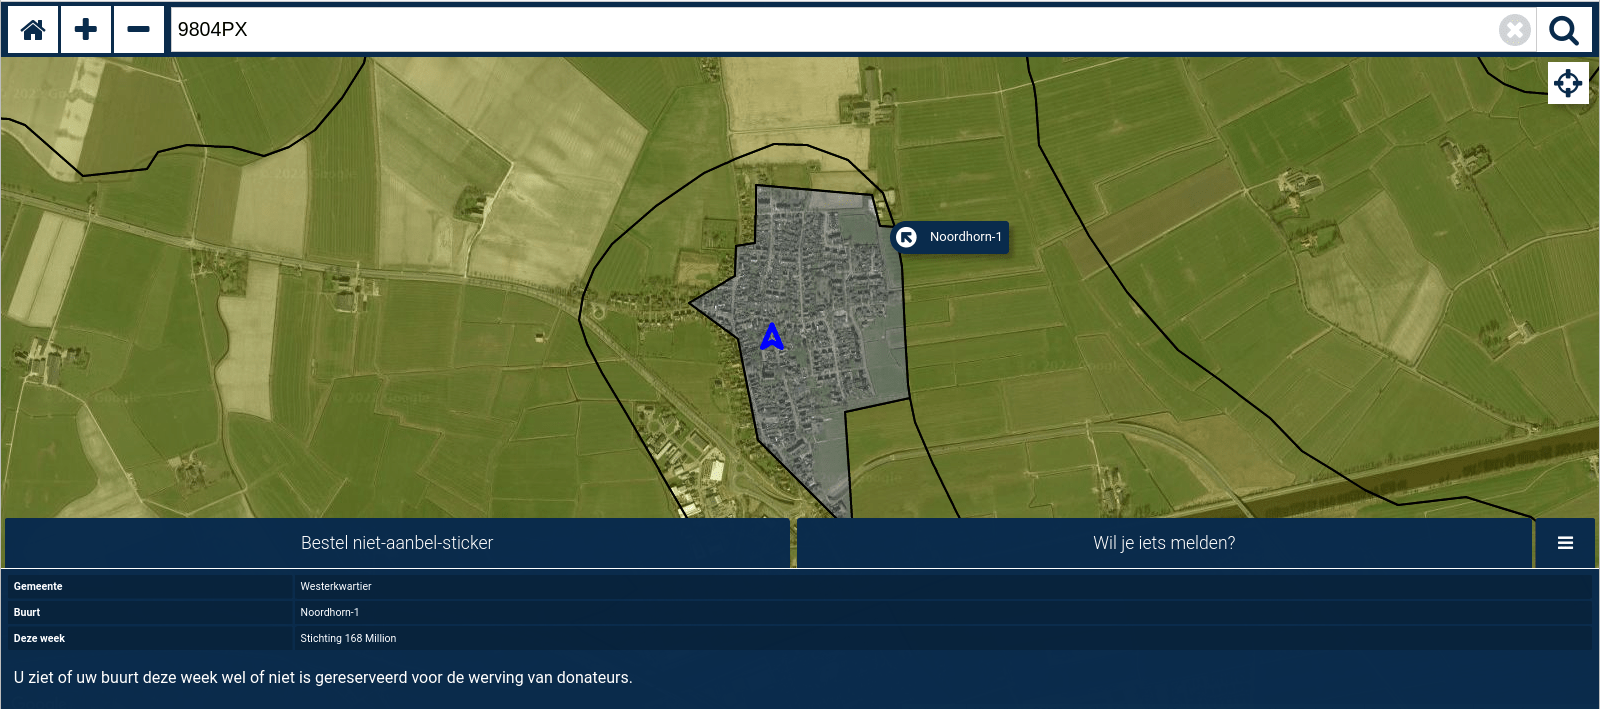Viewport: 1600px width, 709px height.
Task: Zoom in with the plus button
Action: tap(86, 30)
